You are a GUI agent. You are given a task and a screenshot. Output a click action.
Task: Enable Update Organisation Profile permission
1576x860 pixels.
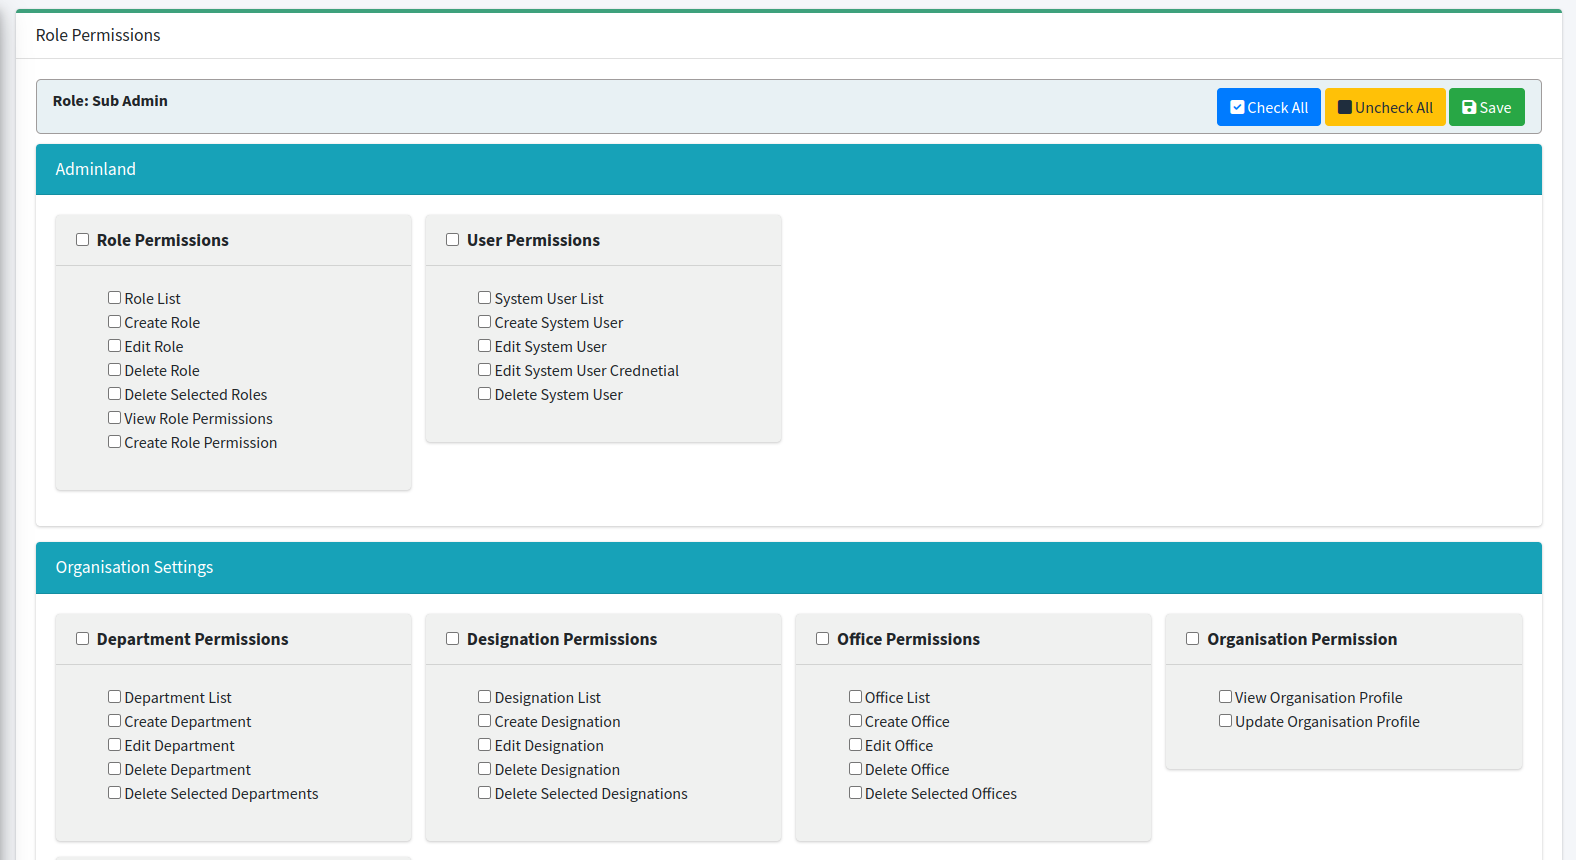(x=1226, y=721)
